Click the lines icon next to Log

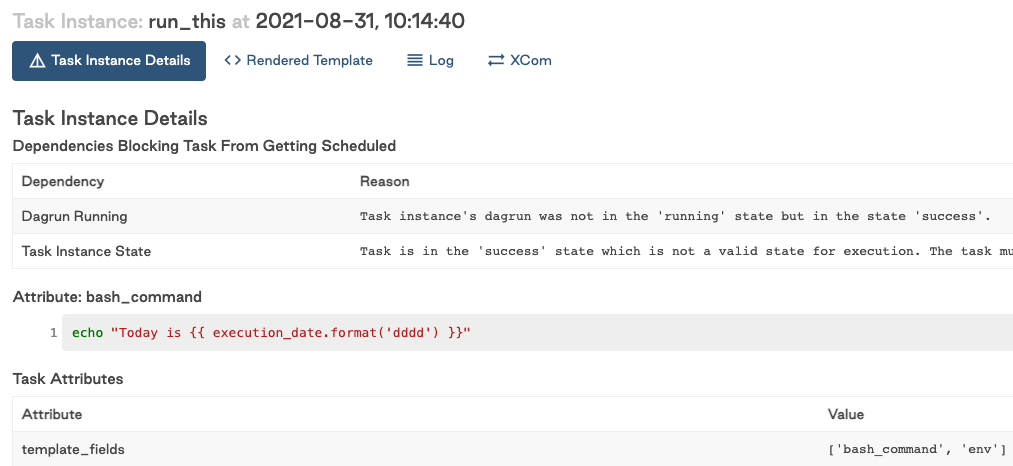tap(415, 61)
